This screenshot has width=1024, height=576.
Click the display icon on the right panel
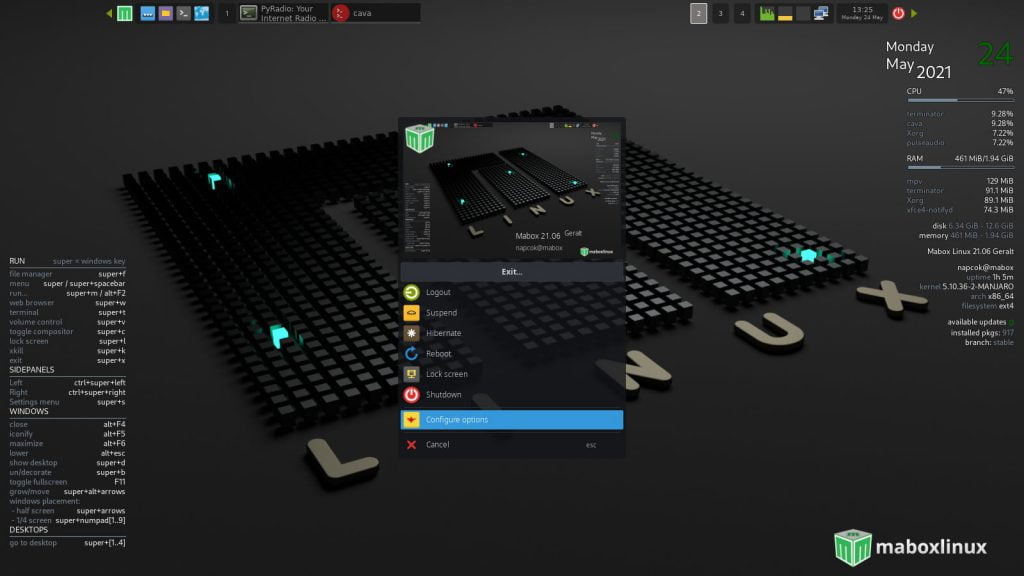click(x=822, y=13)
